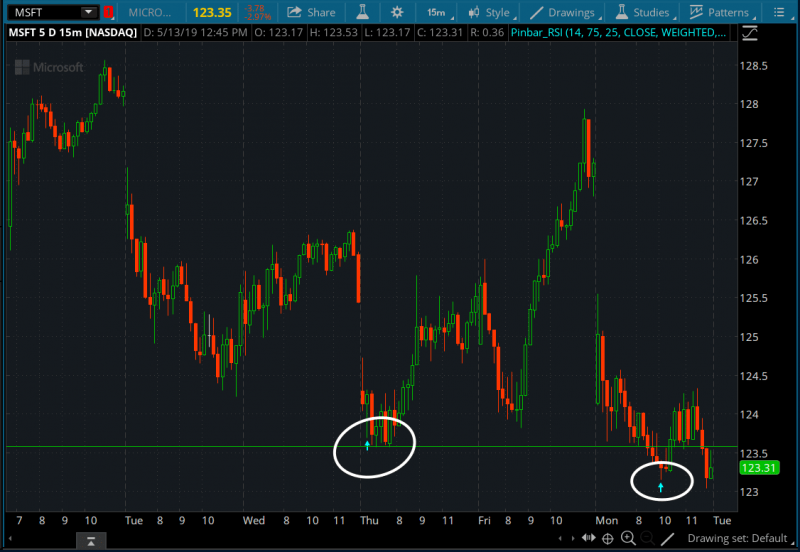Open the Style menu
The image size is (800, 552).
pyautogui.click(x=492, y=12)
